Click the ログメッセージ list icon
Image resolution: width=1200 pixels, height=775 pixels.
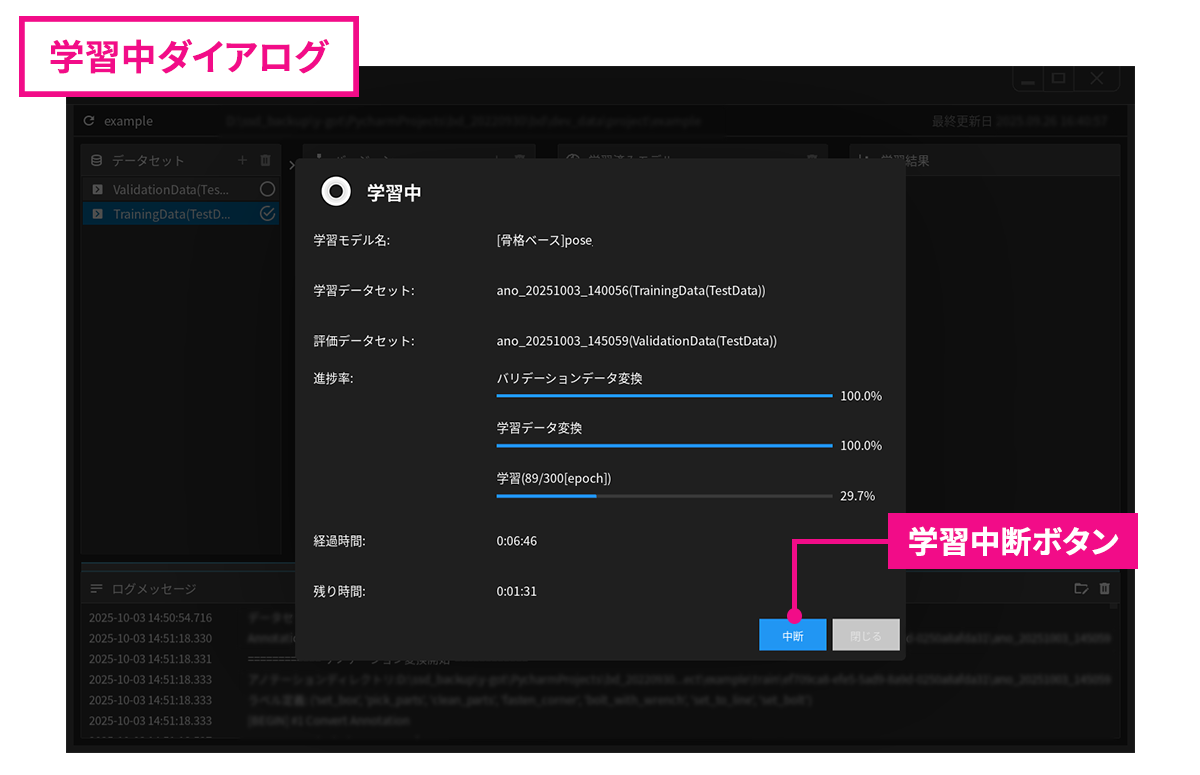pyautogui.click(x=97, y=589)
